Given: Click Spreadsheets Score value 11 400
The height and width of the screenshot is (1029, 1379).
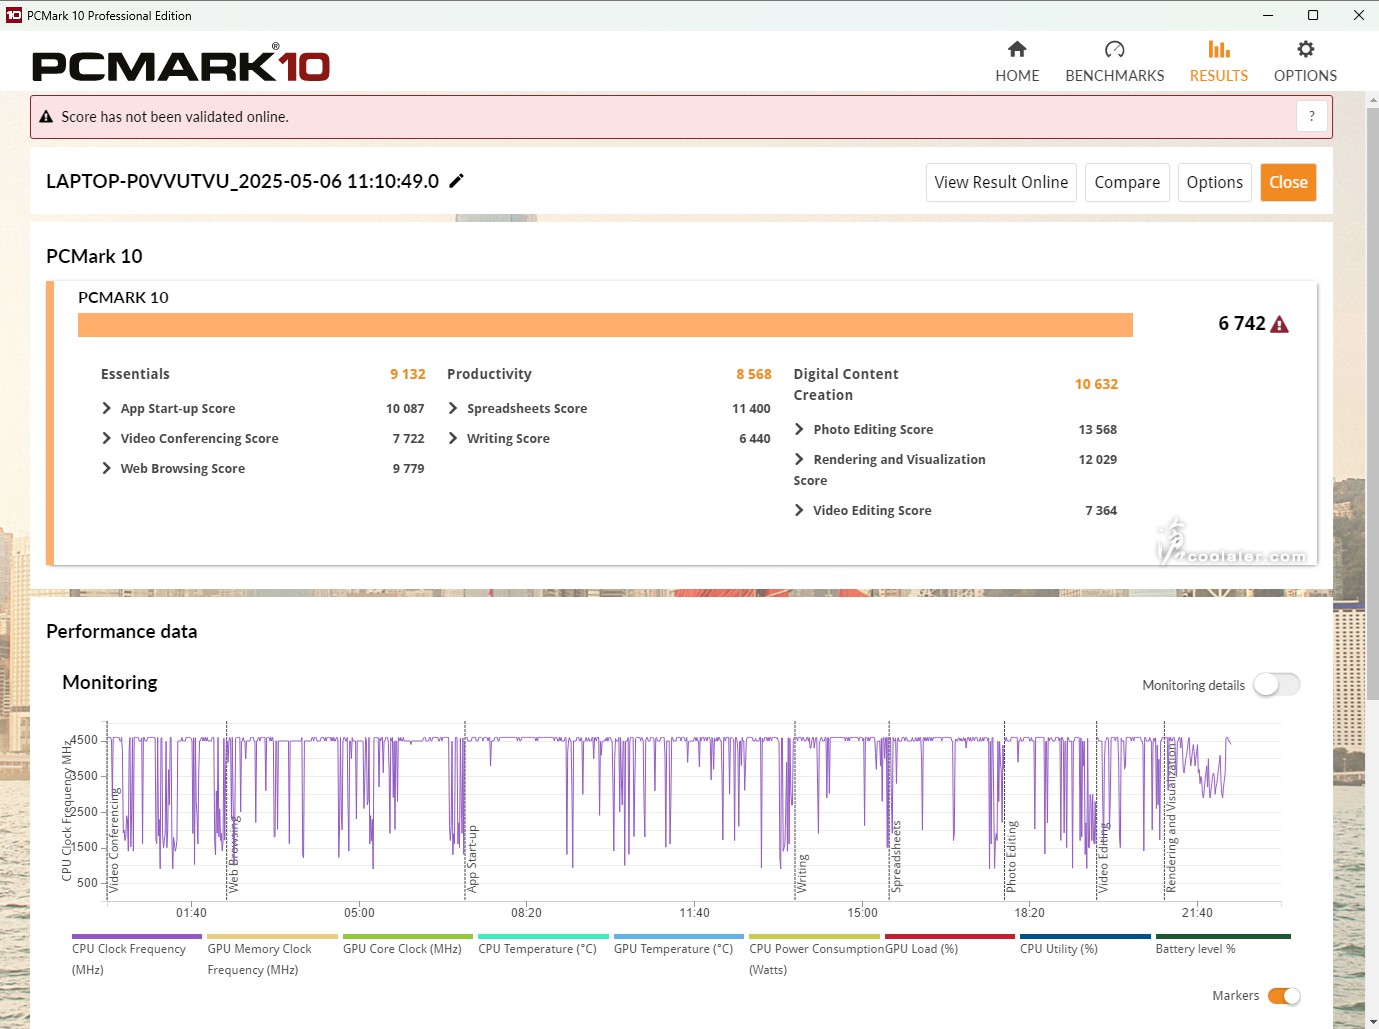Looking at the screenshot, I should click(x=751, y=408).
